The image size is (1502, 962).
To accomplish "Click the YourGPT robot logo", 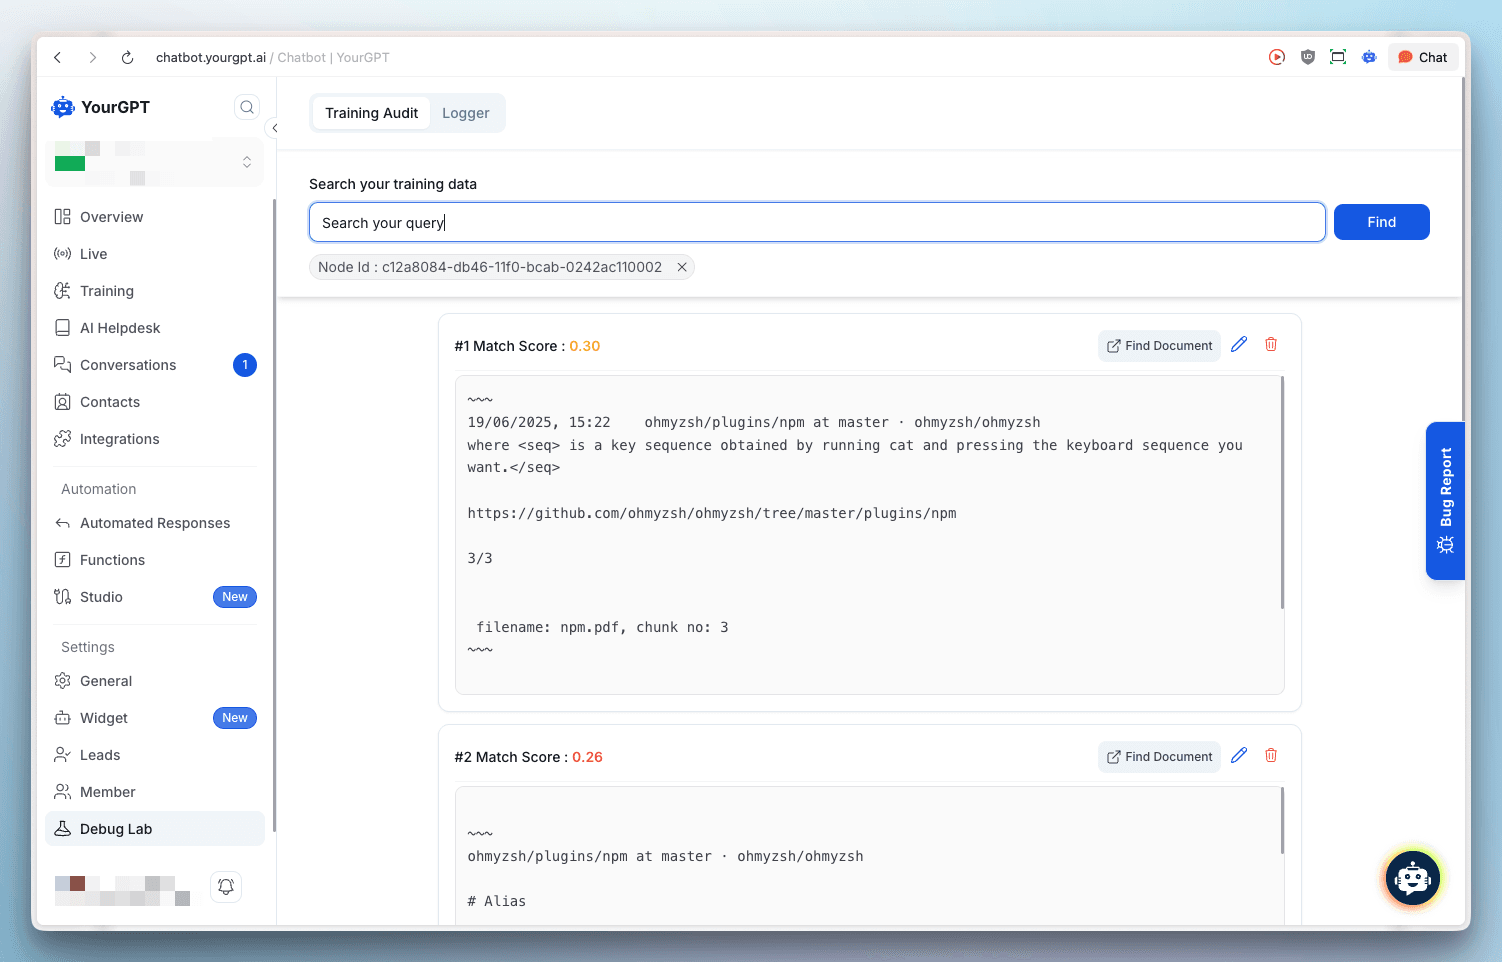I will 63,106.
